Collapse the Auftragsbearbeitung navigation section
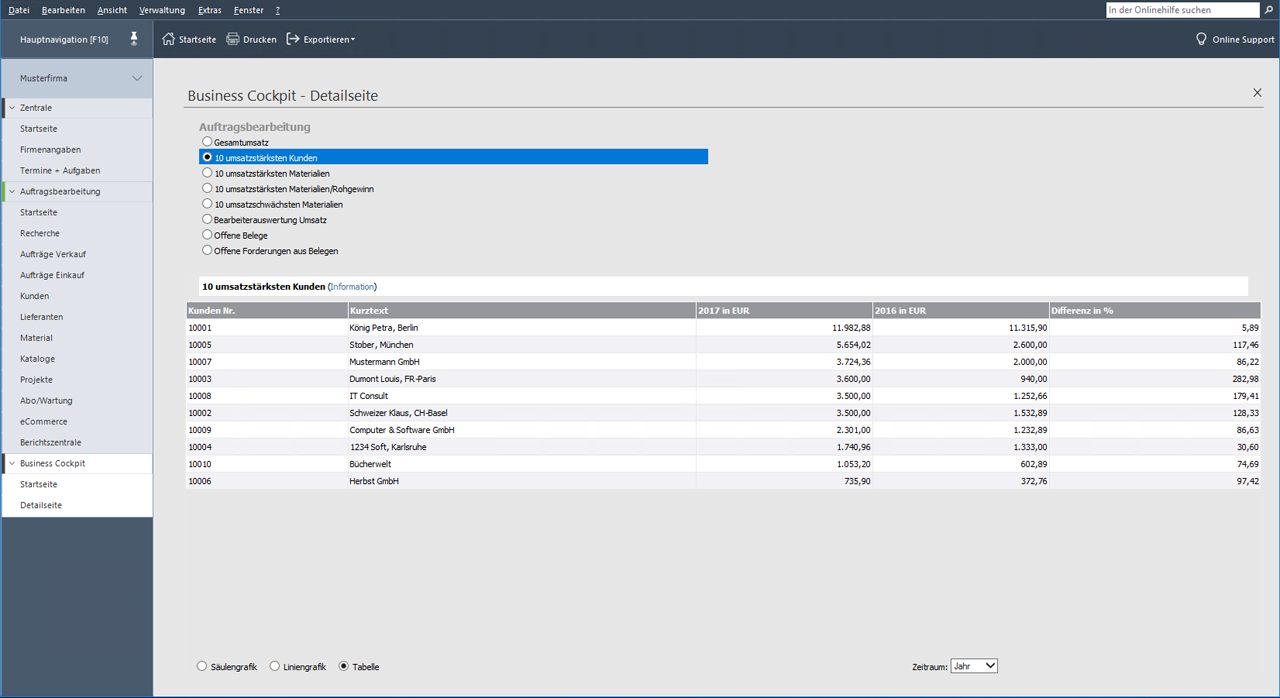 tap(12, 192)
